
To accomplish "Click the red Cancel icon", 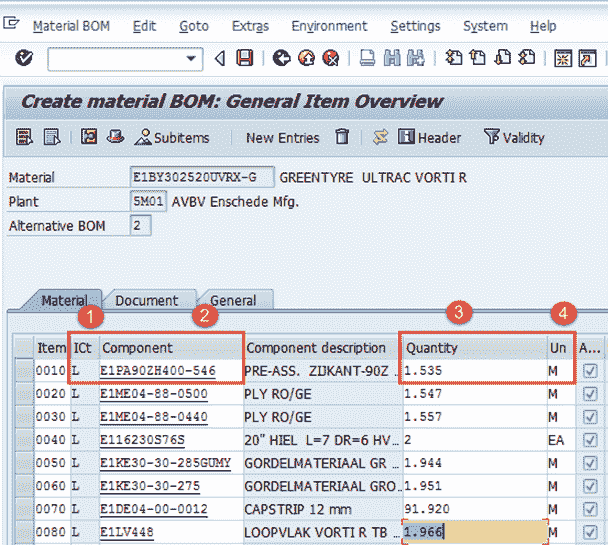I will [331, 59].
